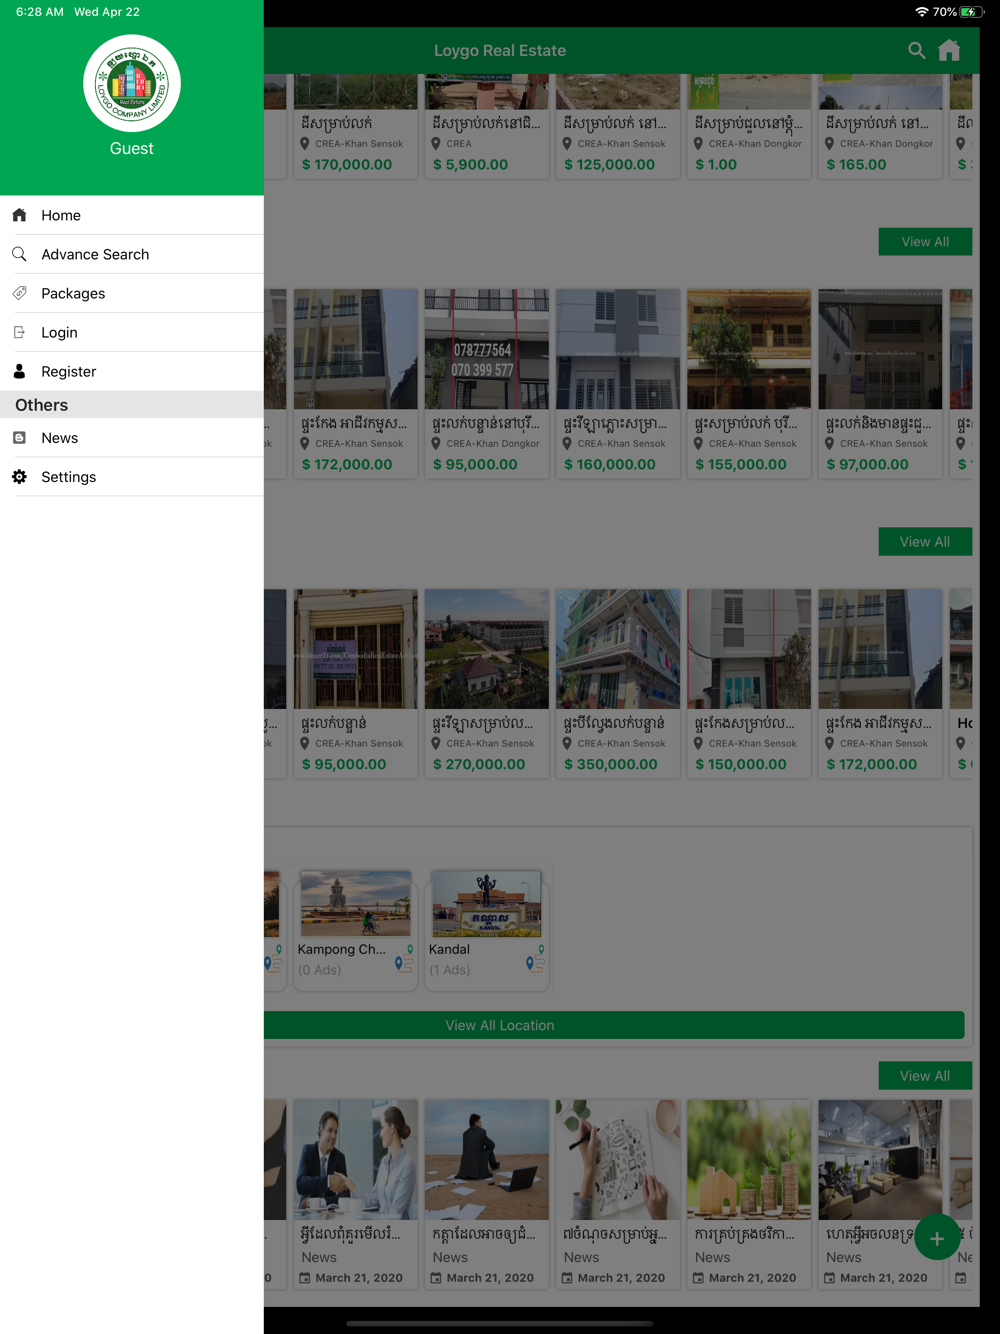Image resolution: width=1000 pixels, height=1334 pixels.
Task: Tap the News icon in drawer
Action: 19,438
